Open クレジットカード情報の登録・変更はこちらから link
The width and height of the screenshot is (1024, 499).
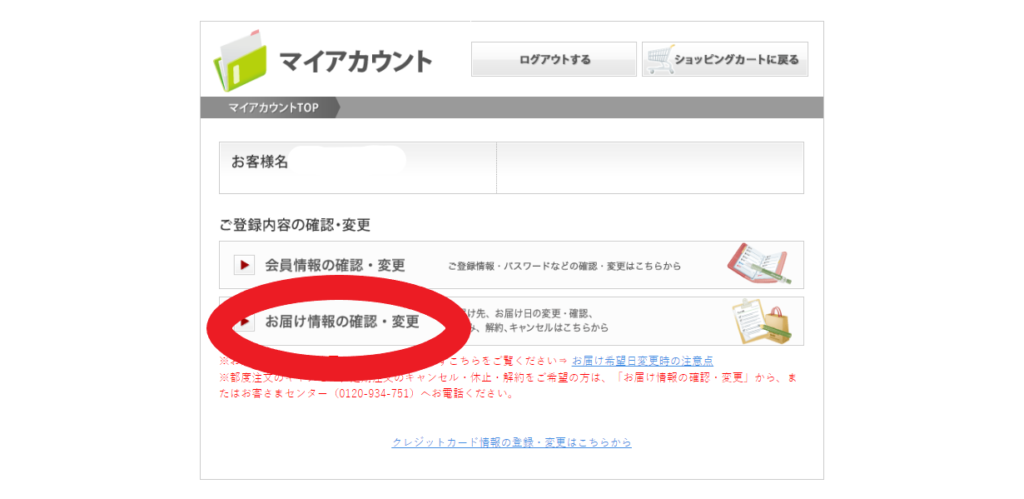[x=511, y=443]
